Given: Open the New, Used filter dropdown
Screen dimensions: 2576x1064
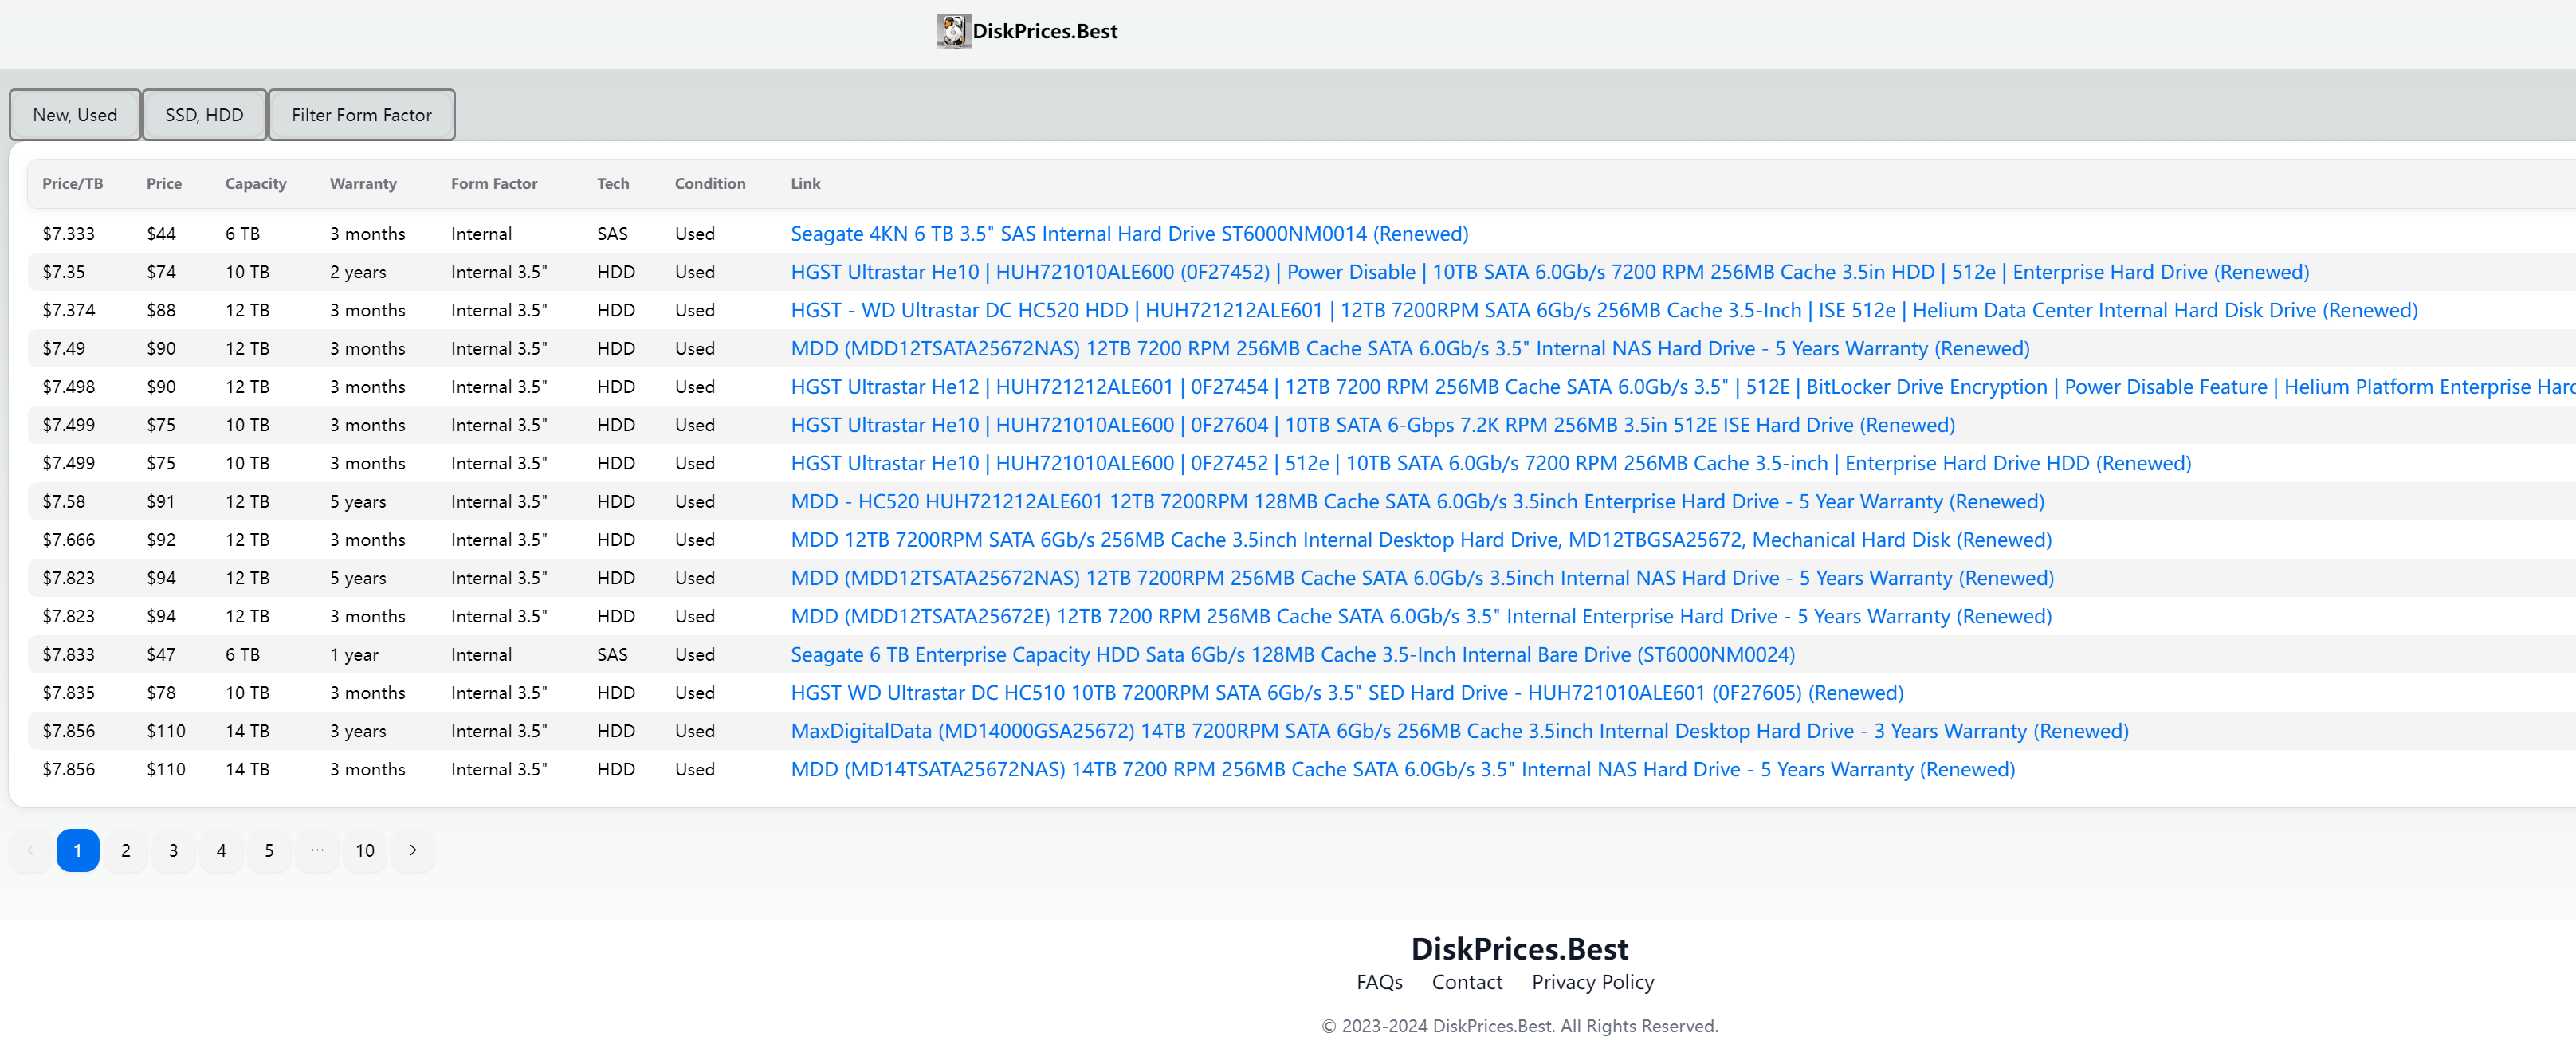Looking at the screenshot, I should (75, 115).
